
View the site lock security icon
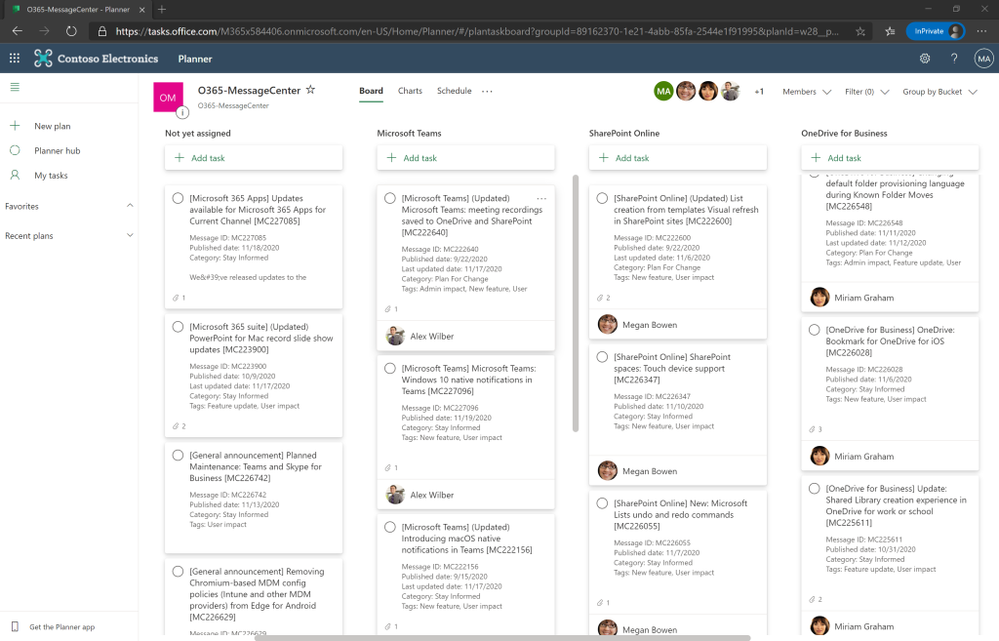pos(102,31)
